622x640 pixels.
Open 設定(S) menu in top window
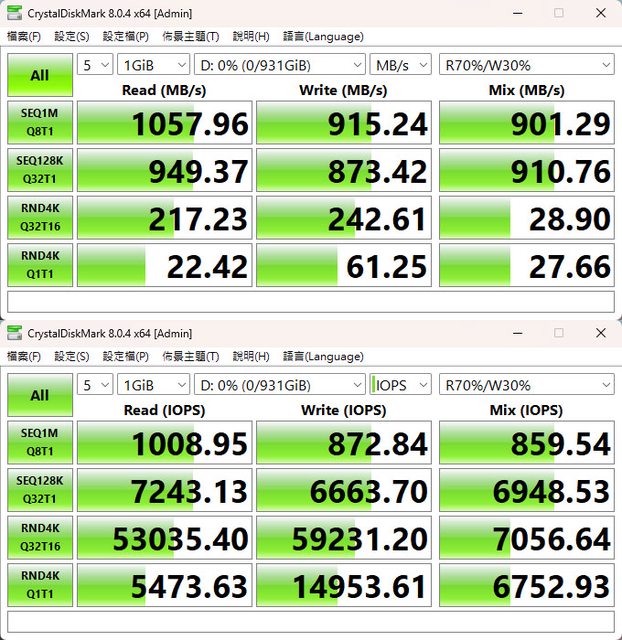(x=71, y=36)
